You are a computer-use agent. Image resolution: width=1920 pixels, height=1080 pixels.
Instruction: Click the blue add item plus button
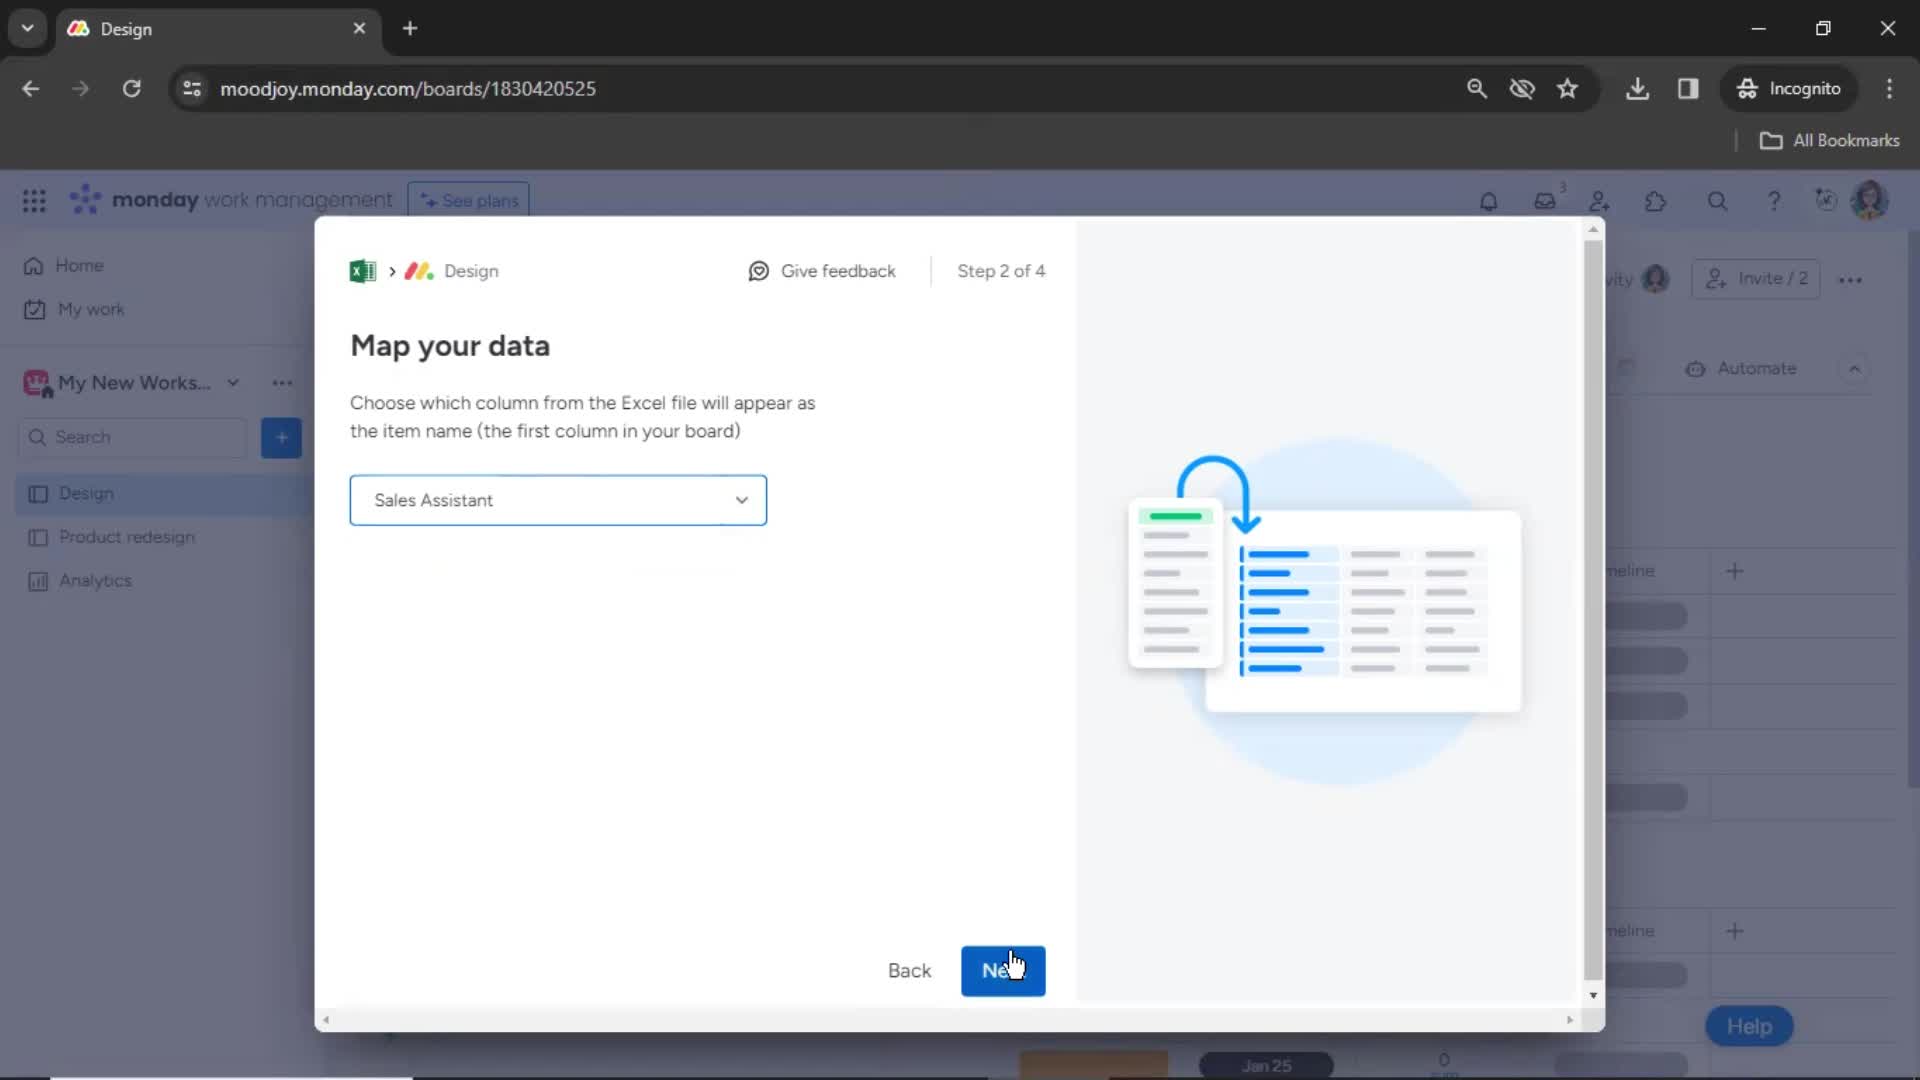point(281,438)
